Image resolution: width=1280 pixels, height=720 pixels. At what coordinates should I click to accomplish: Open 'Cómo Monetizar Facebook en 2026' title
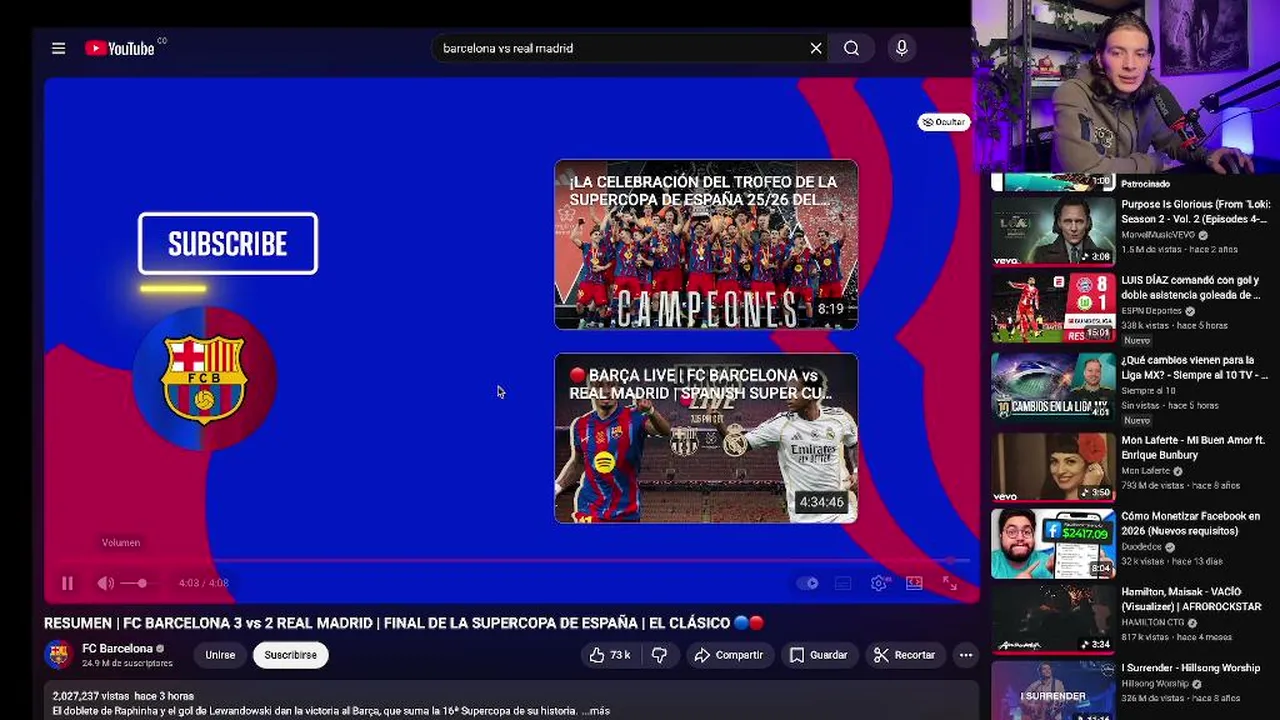point(1191,523)
